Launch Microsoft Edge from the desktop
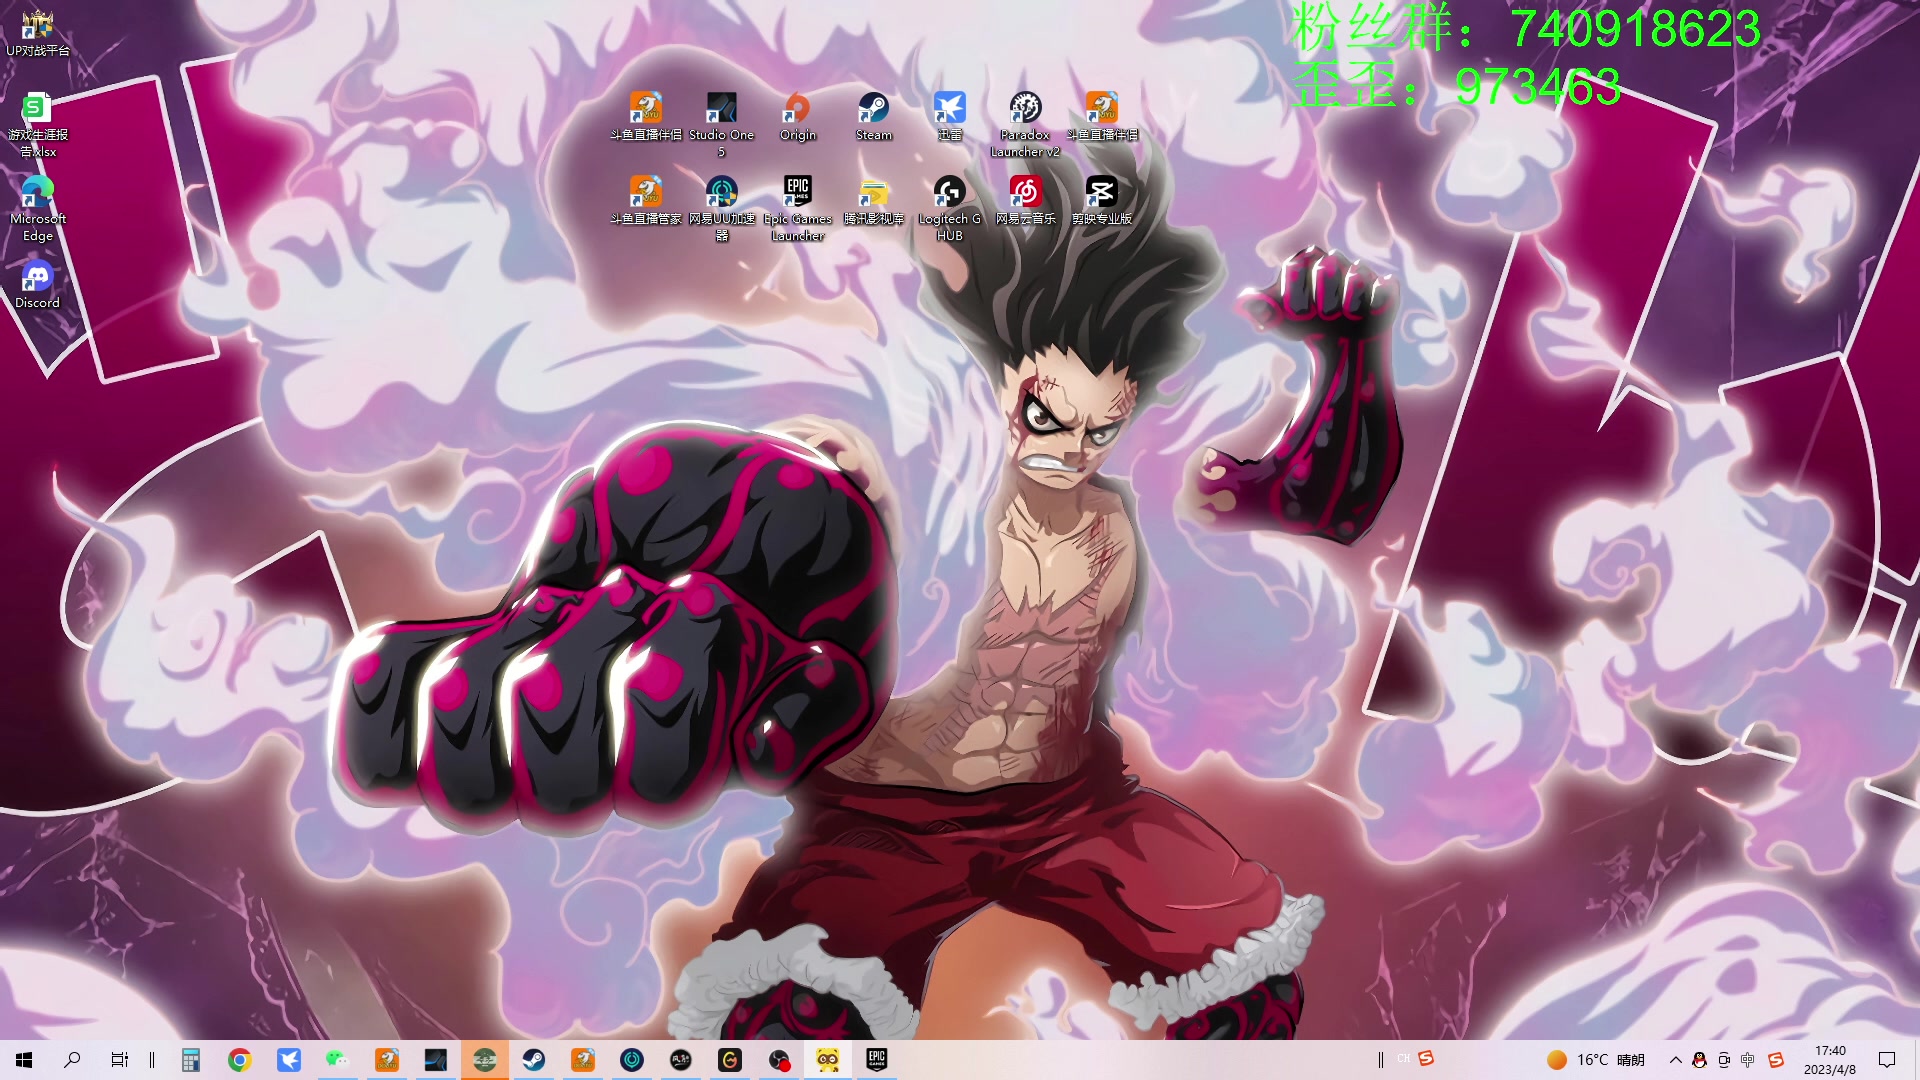The image size is (1920, 1080). 38,208
